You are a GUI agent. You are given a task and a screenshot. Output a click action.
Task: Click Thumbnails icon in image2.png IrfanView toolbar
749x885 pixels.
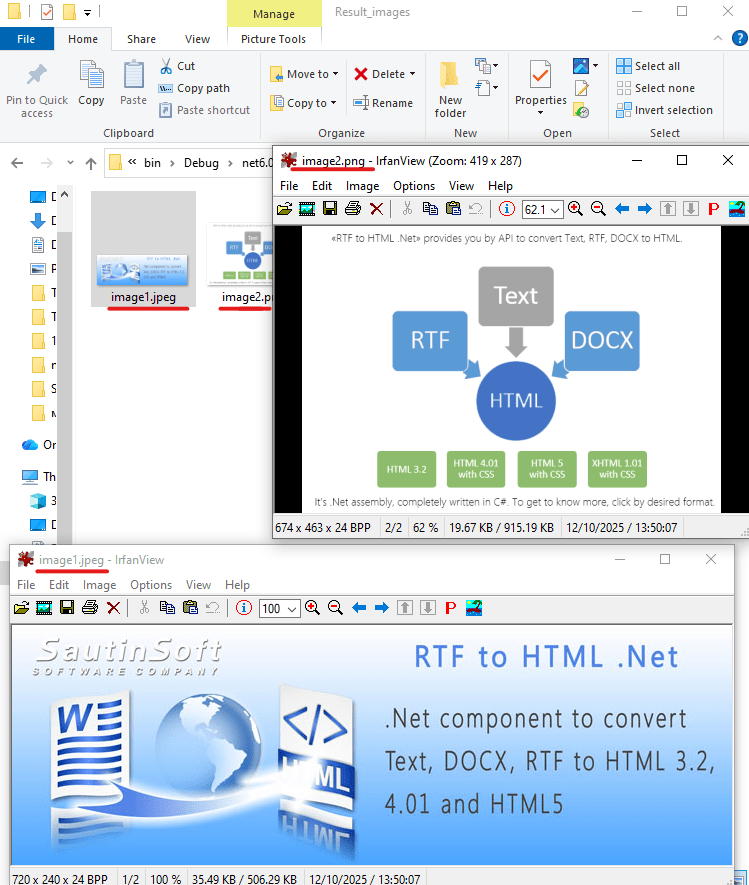point(307,209)
